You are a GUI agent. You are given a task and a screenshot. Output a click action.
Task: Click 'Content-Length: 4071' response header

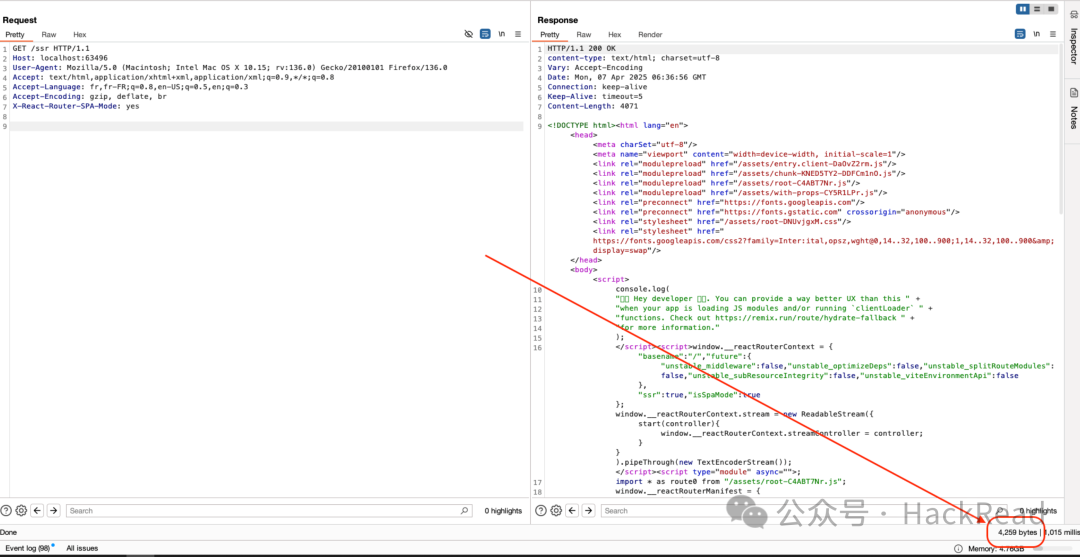[x=592, y=106]
